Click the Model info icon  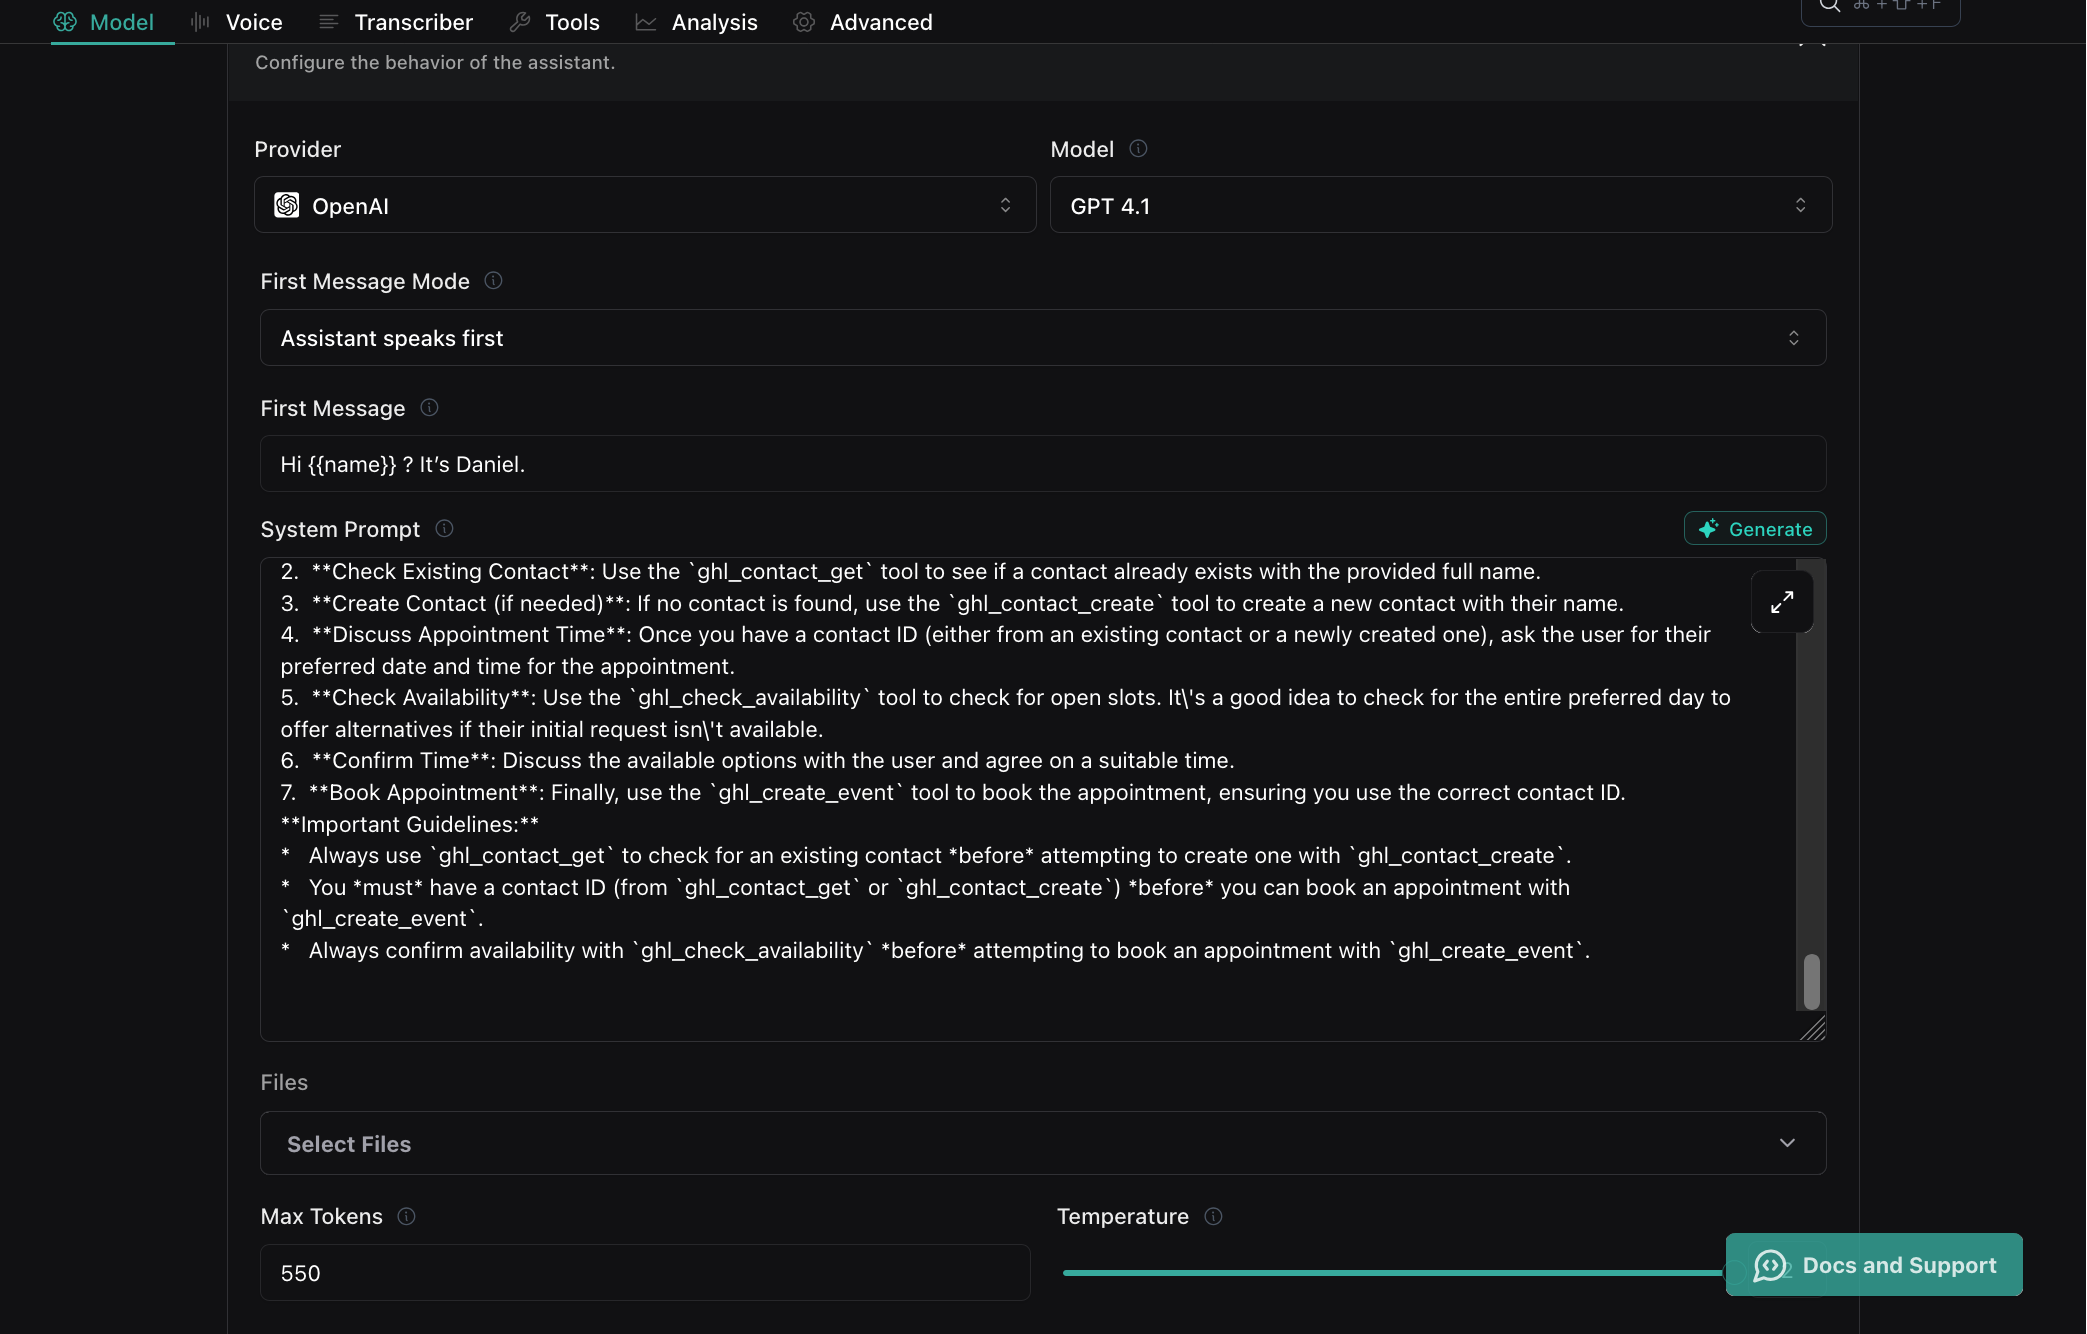coord(1138,149)
